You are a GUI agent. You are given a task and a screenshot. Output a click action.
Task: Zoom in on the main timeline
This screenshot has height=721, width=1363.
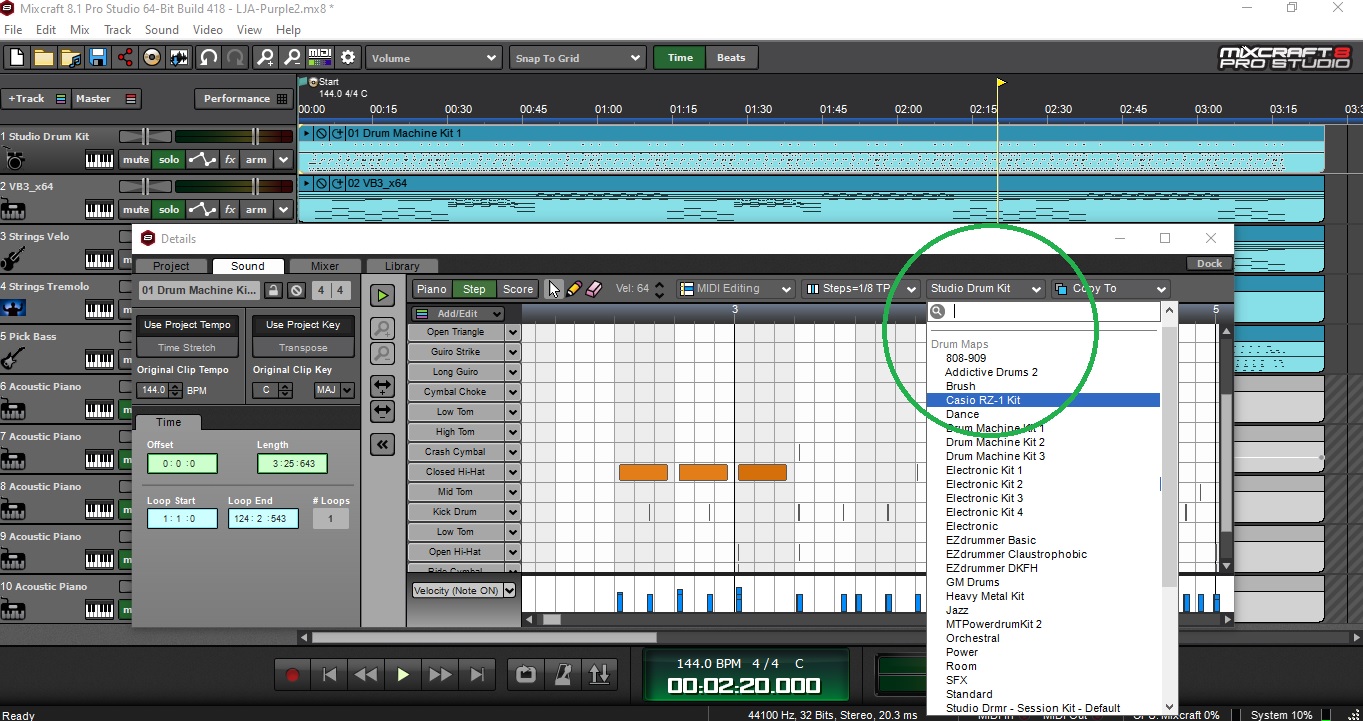pyautogui.click(x=264, y=58)
